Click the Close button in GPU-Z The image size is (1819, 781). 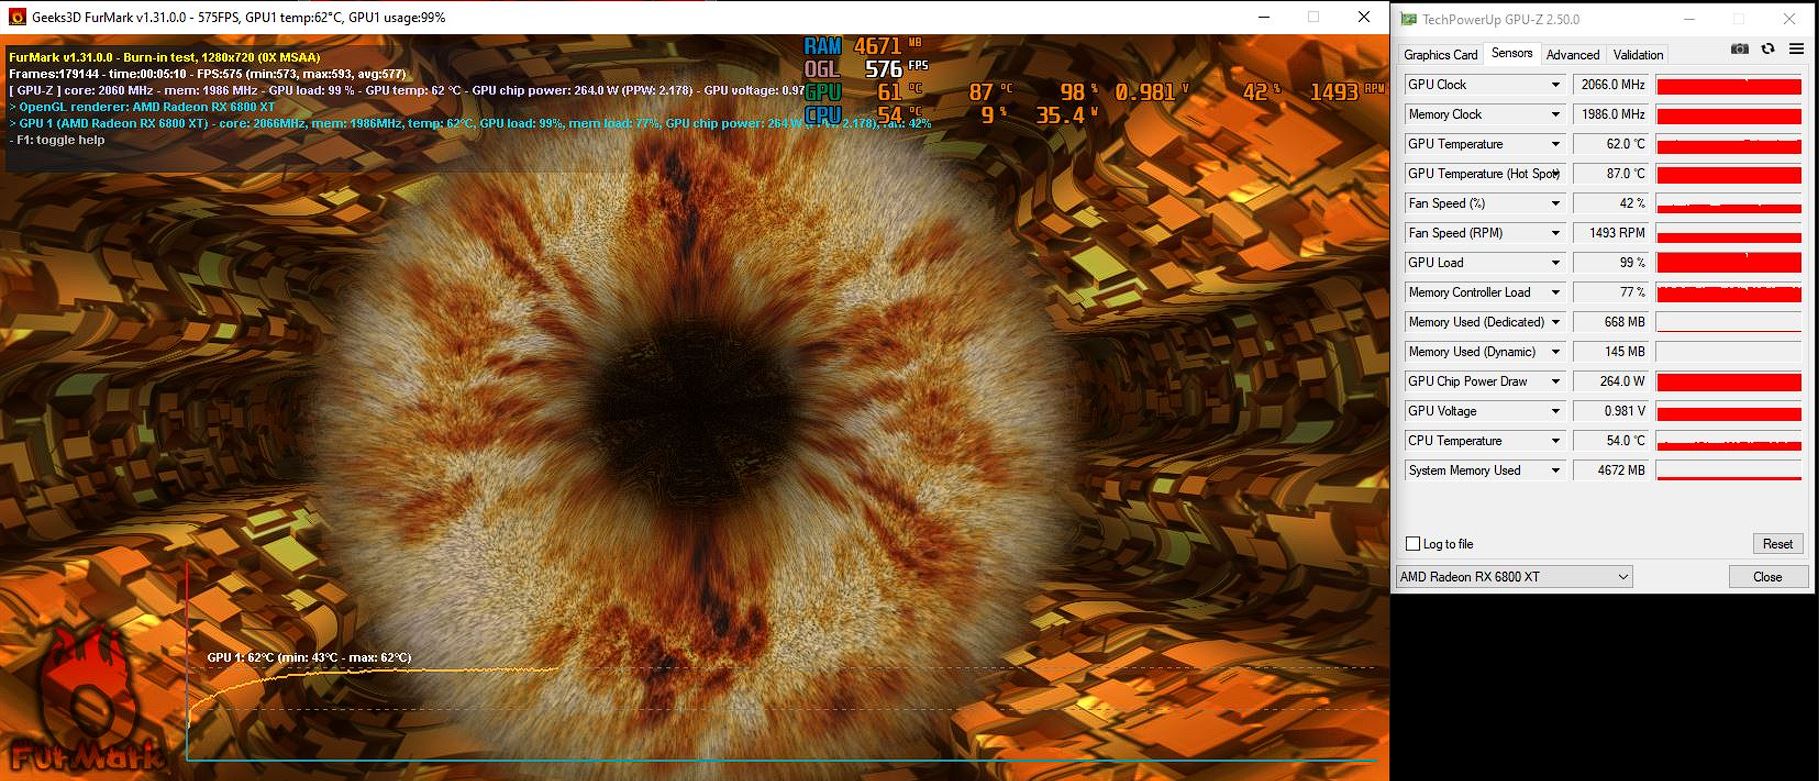(1767, 577)
